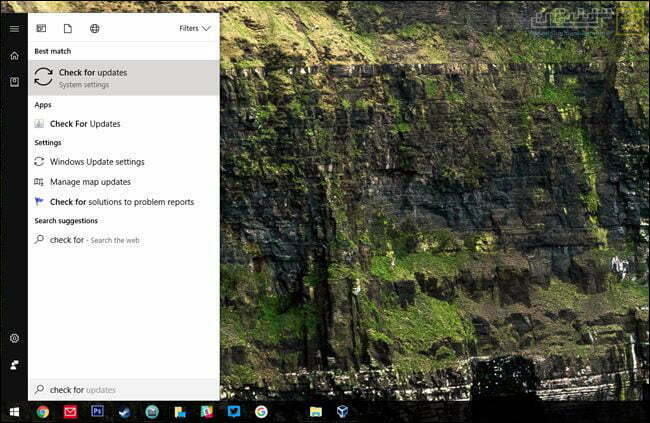Click the 'System settings' subtitle text
650x423 pixels.
click(84, 85)
